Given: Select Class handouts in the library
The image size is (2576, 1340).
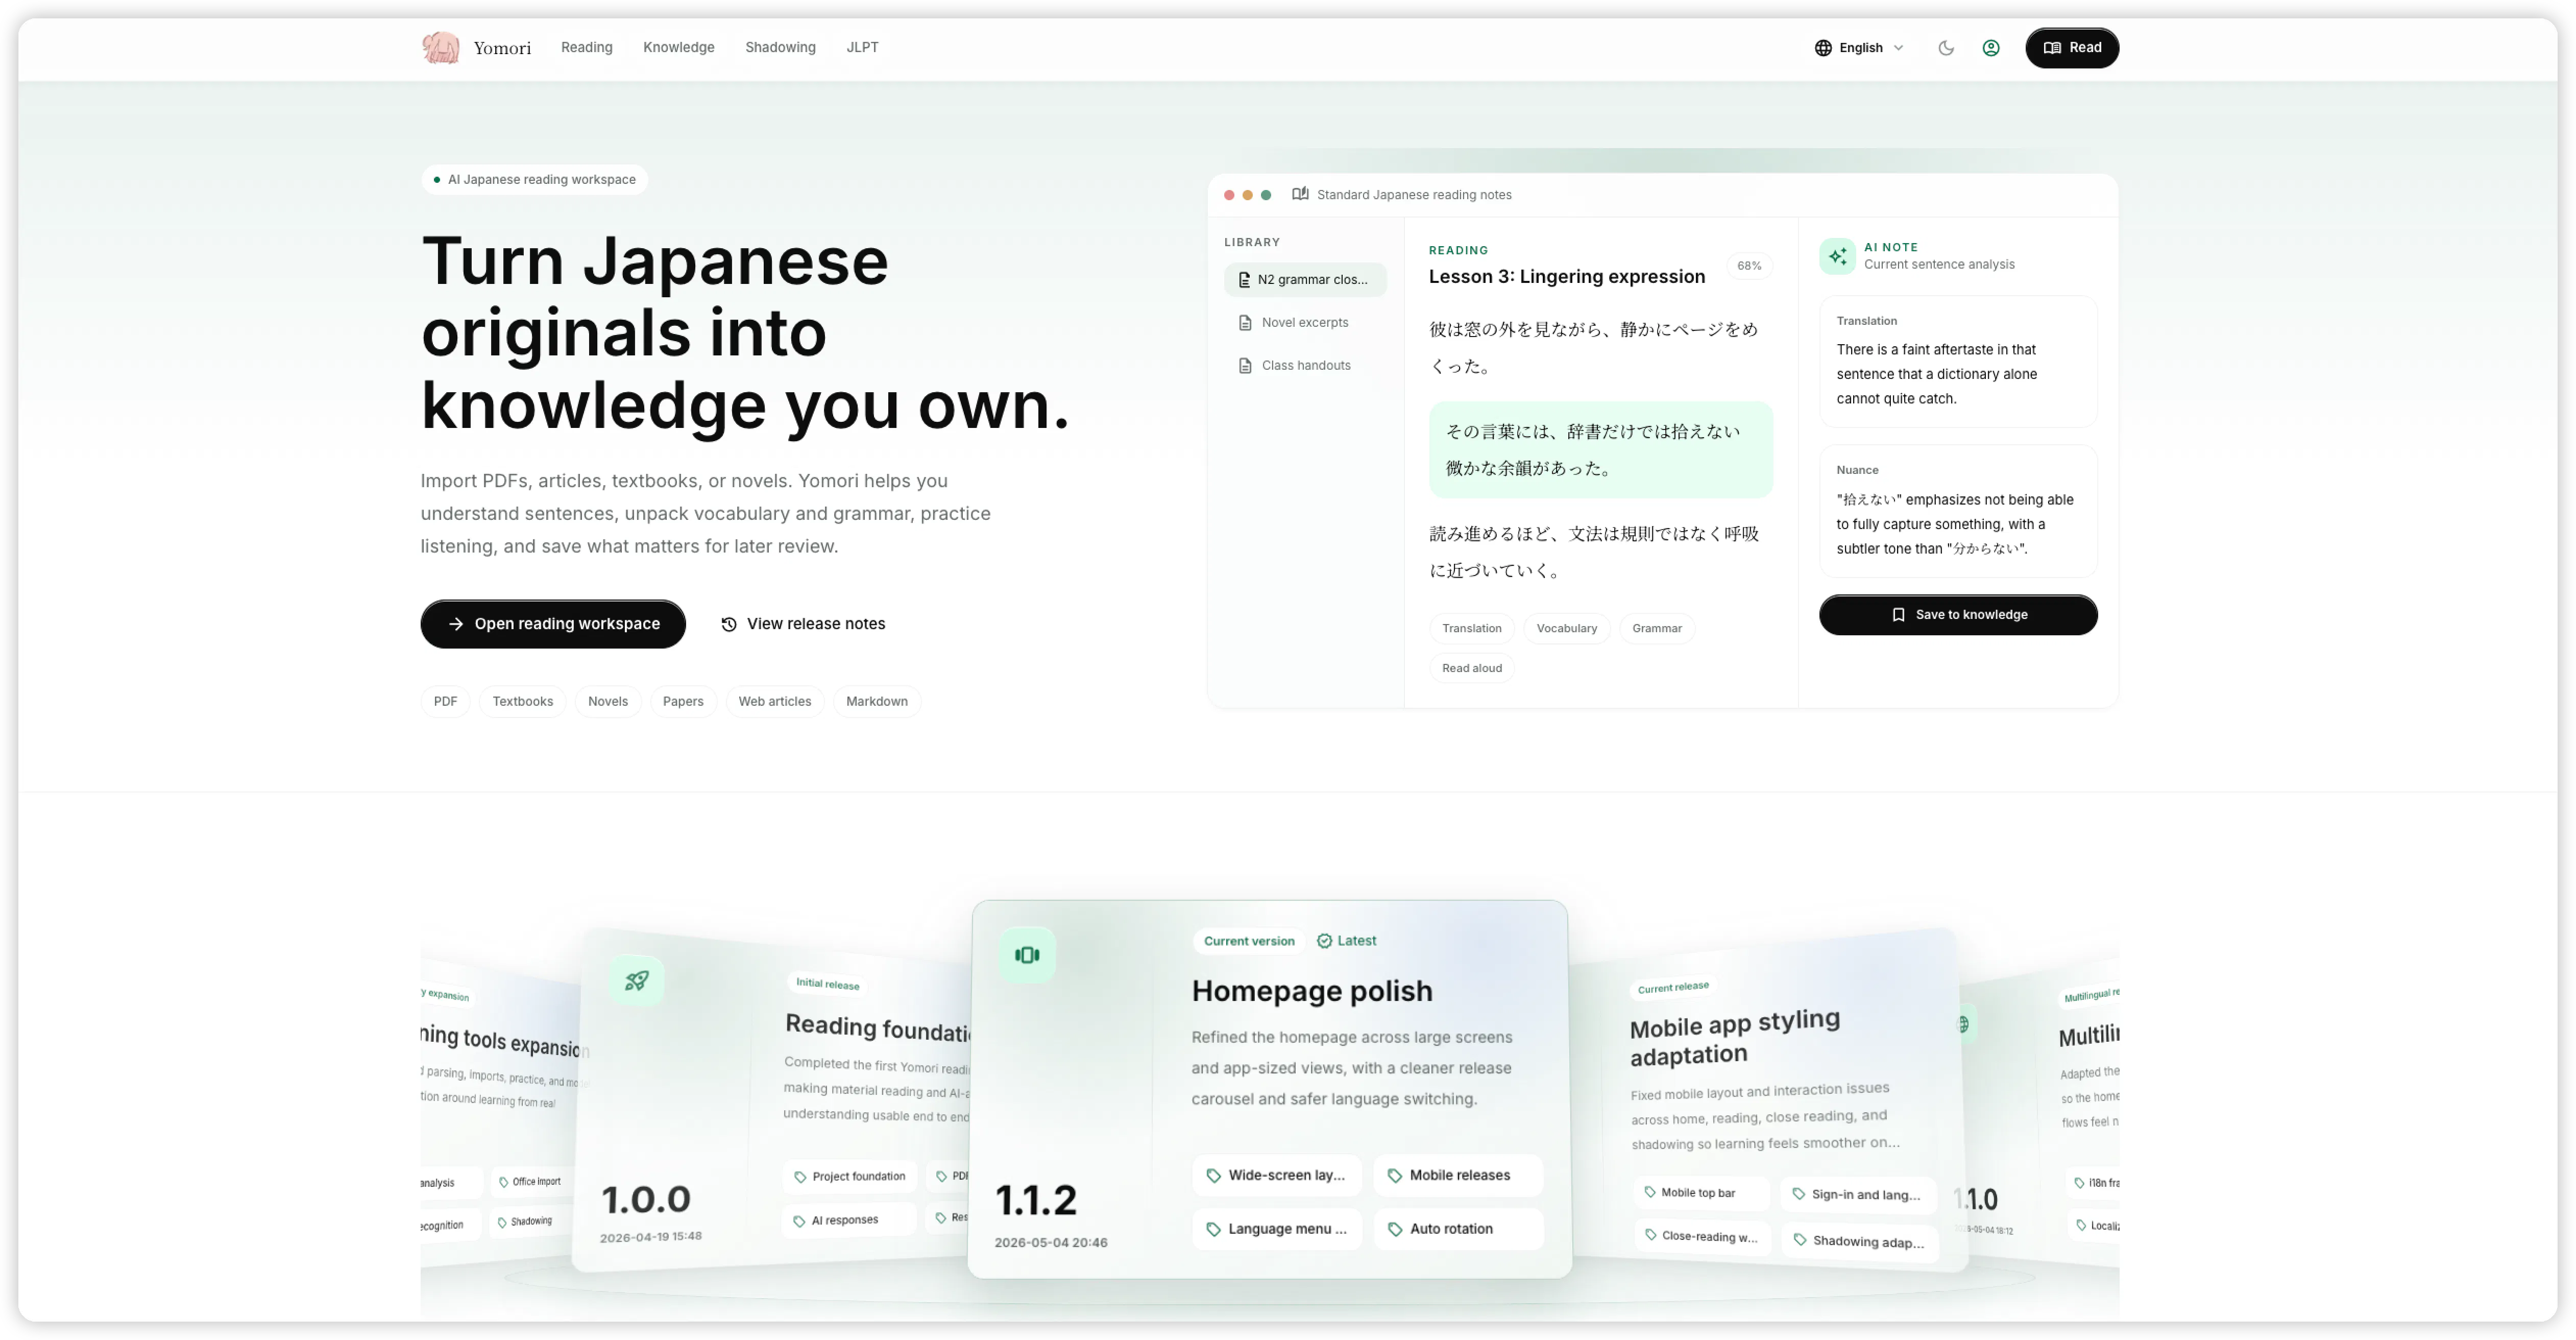Looking at the screenshot, I should click(1305, 365).
